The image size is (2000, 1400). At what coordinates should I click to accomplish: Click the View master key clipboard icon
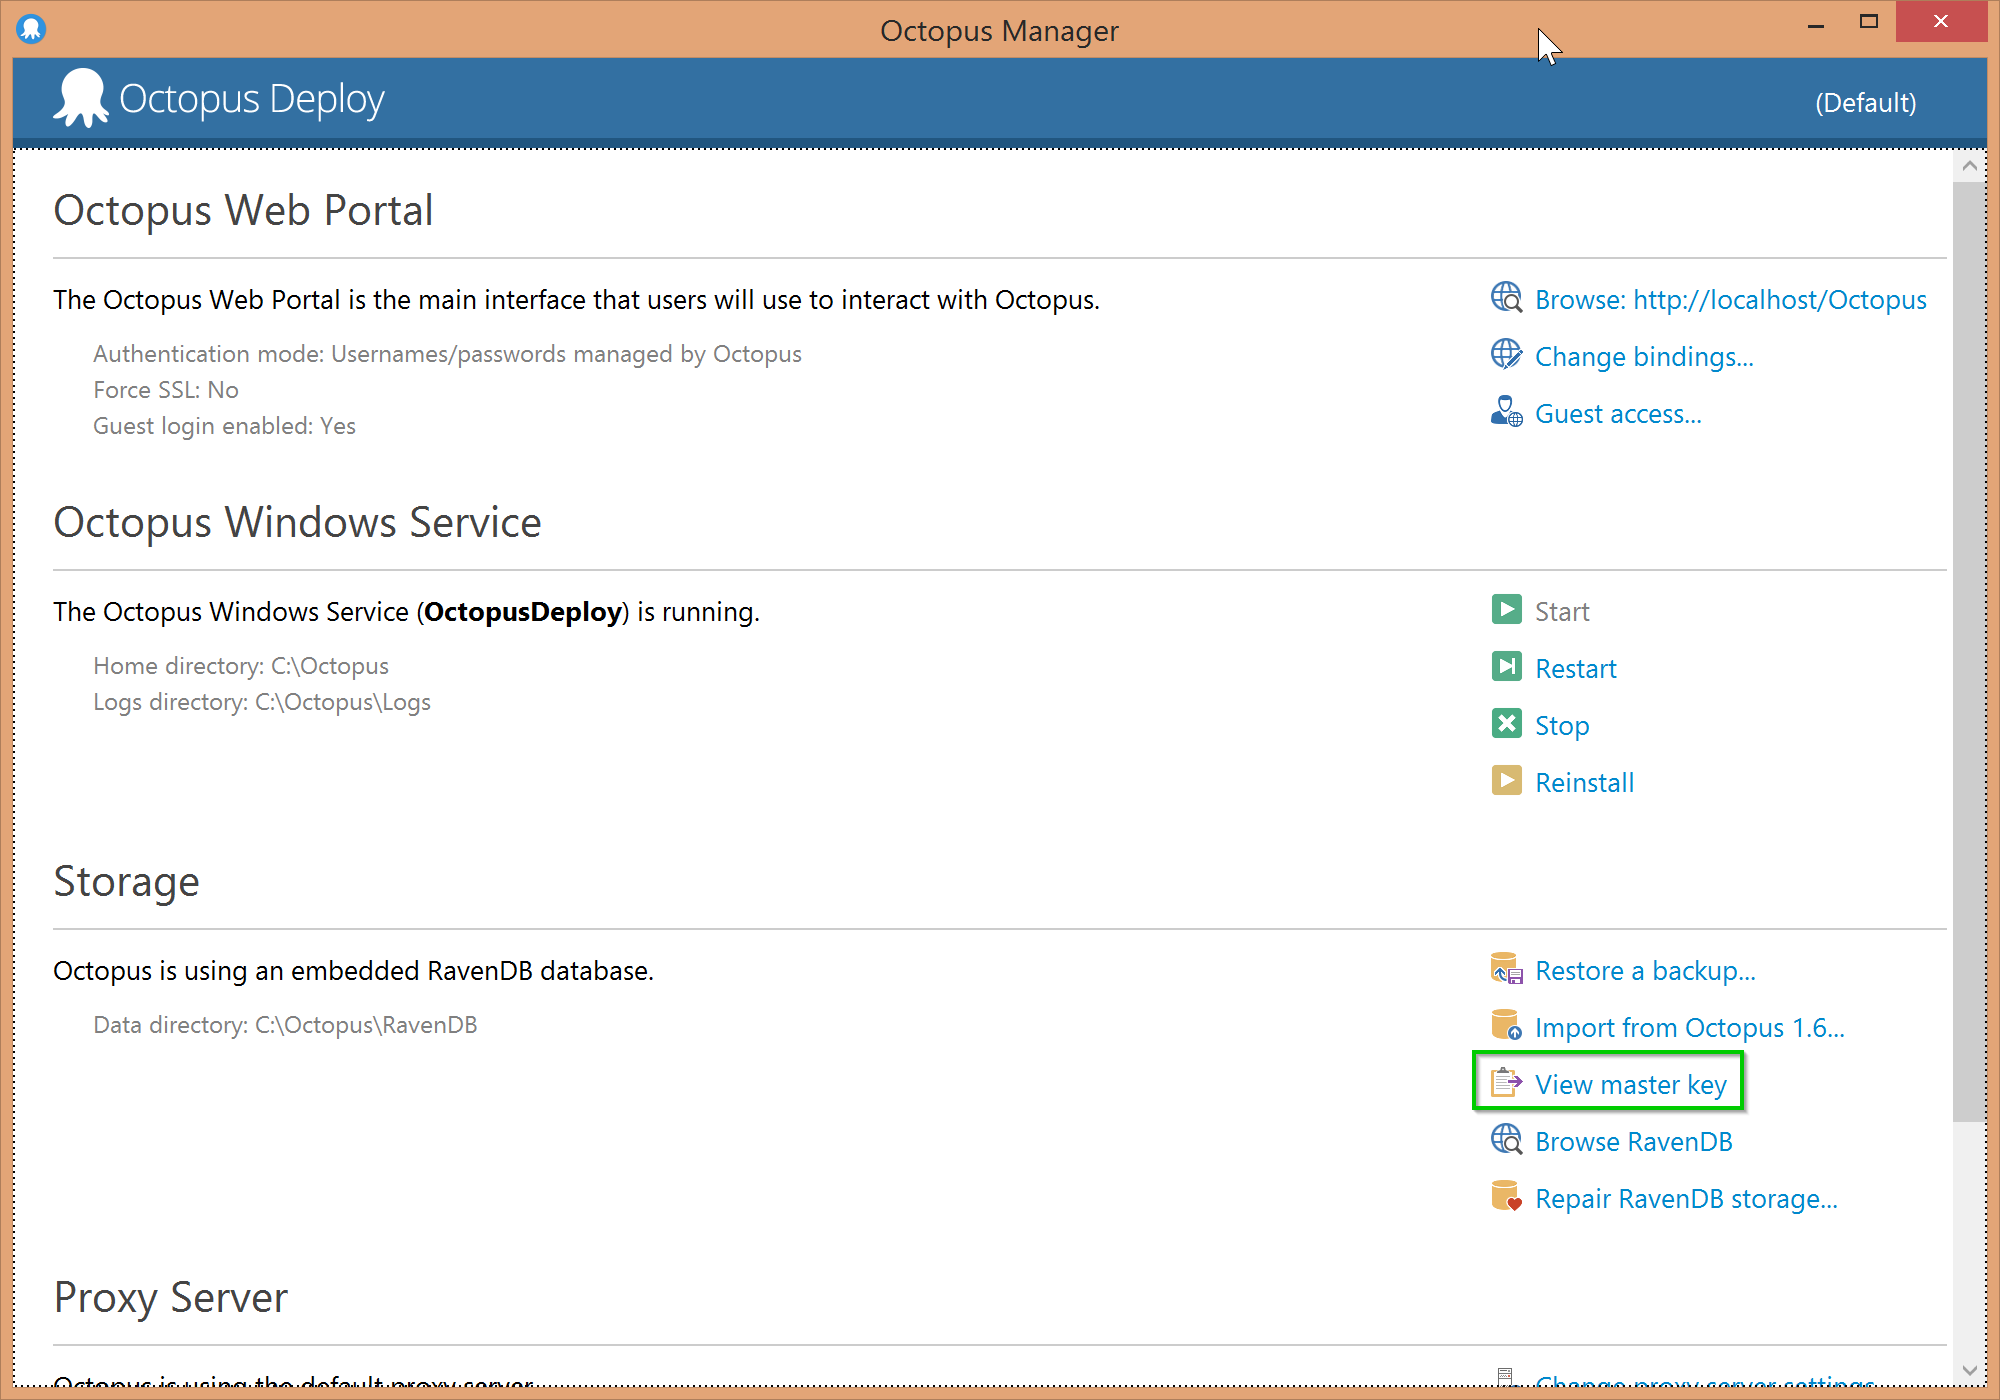click(x=1506, y=1083)
